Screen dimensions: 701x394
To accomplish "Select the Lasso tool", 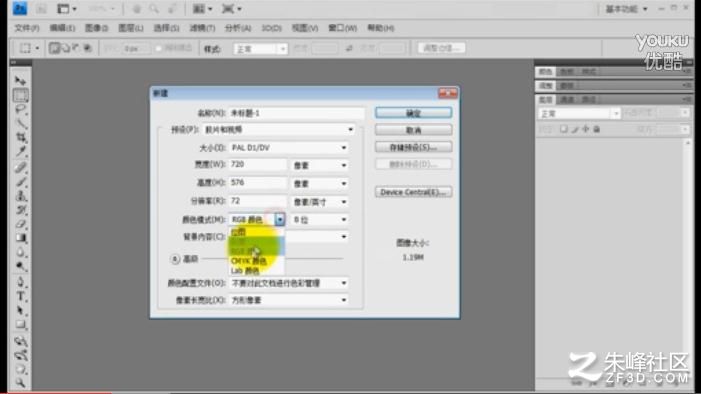I will point(21,109).
